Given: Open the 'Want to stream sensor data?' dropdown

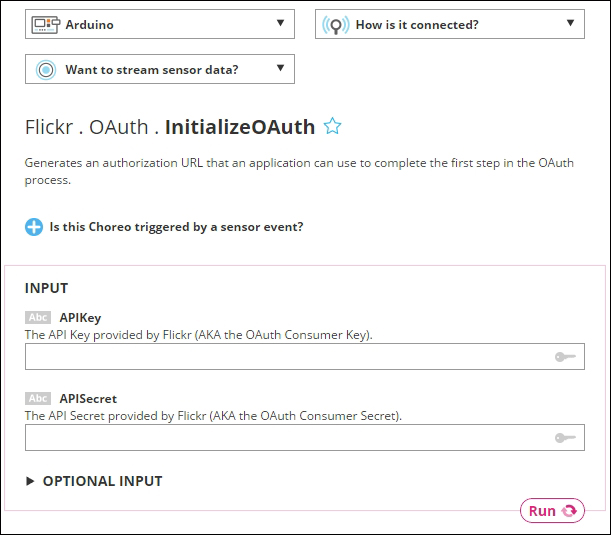Looking at the screenshot, I should [160, 69].
